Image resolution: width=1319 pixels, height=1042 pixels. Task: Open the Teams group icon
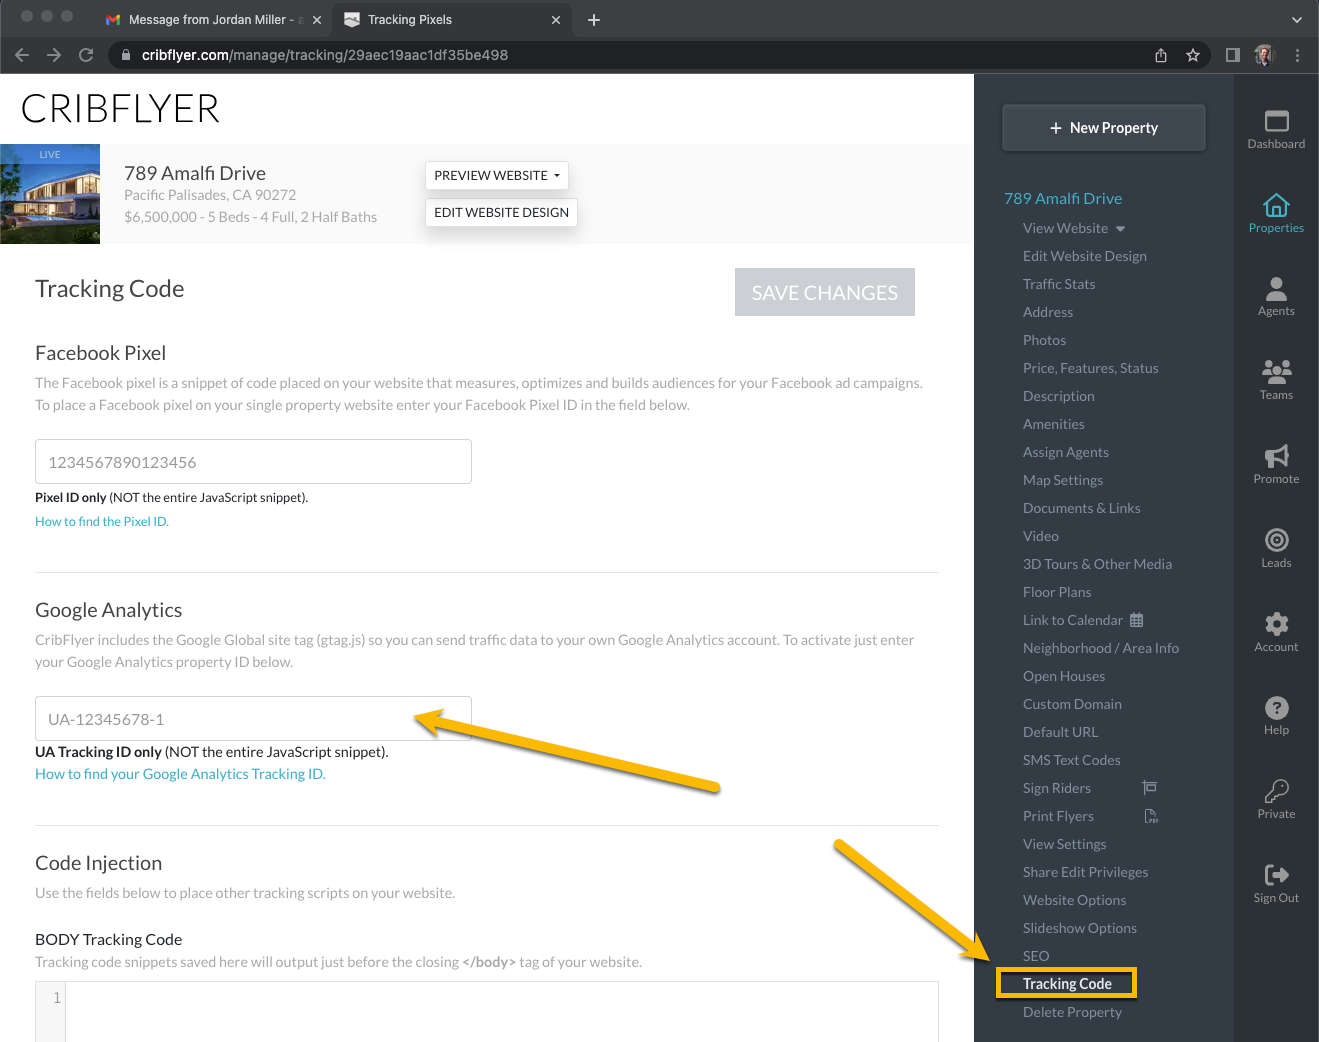1276,372
